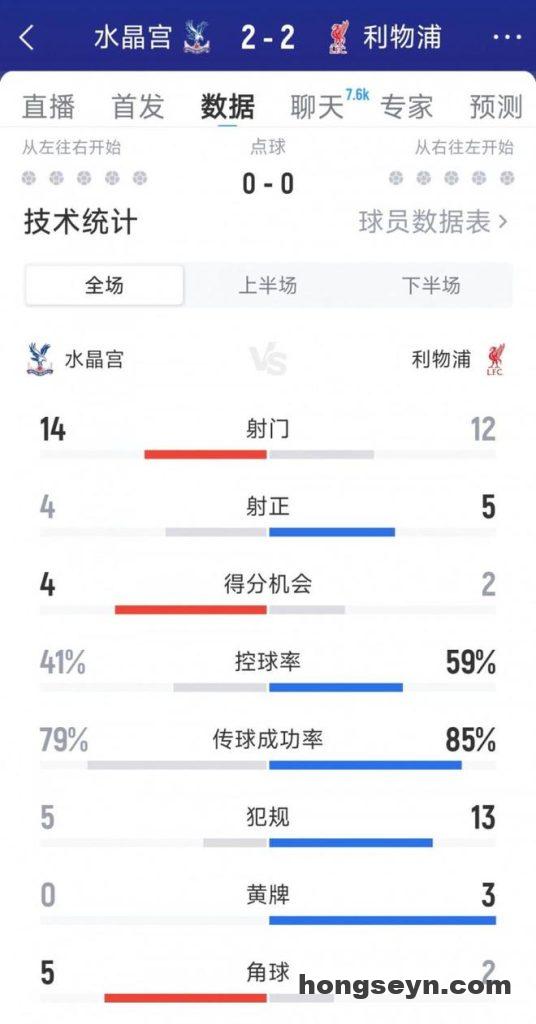Viewport: 536px width, 1024px height.
Task: Open the 预测 prediction tab
Action: 496,107
